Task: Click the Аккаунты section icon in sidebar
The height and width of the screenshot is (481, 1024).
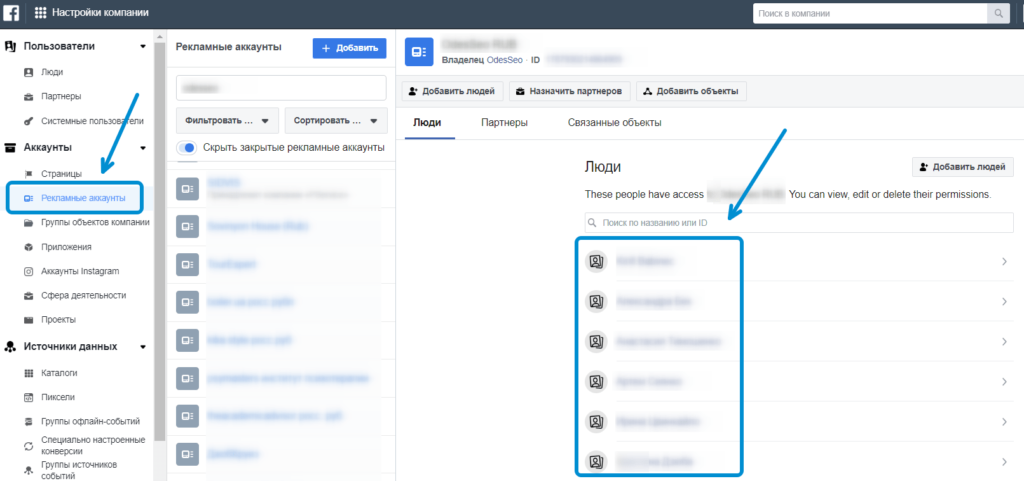Action: (x=10, y=147)
